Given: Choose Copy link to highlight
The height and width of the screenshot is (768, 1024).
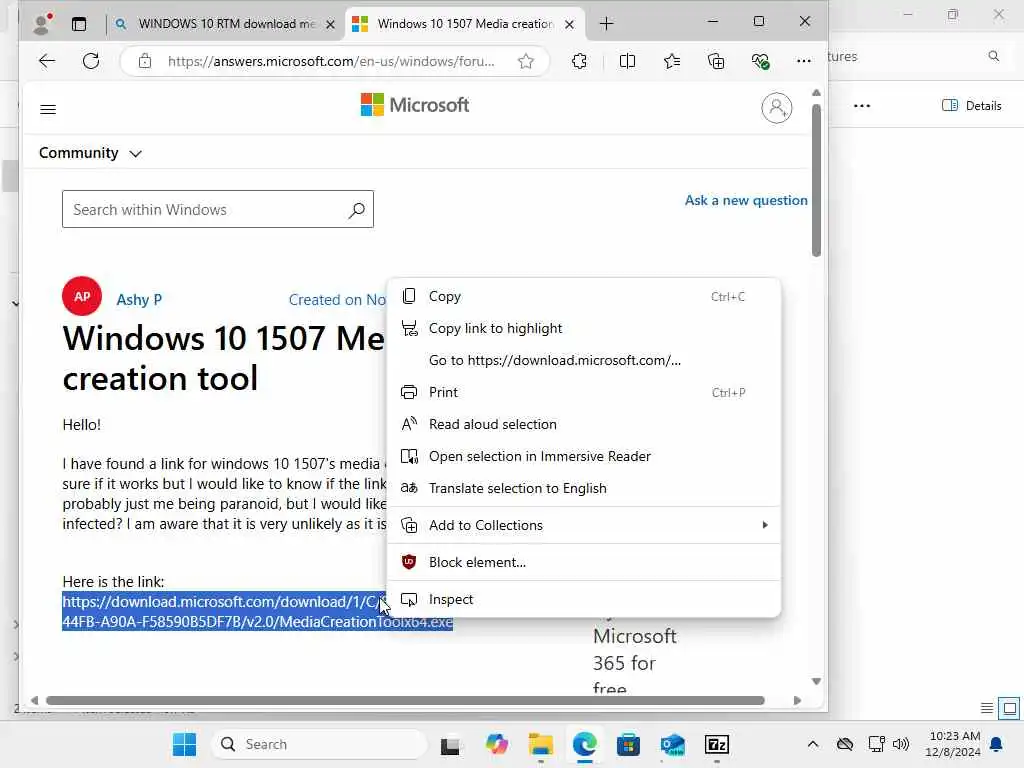Looking at the screenshot, I should pos(584,328).
